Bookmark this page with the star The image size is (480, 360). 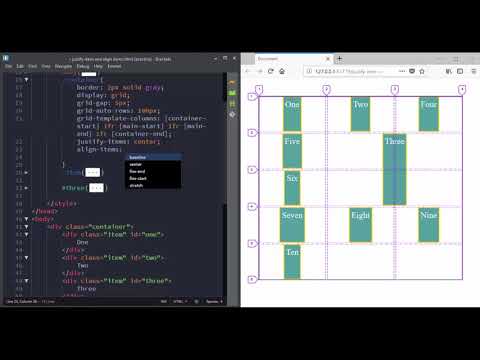tap(422, 71)
